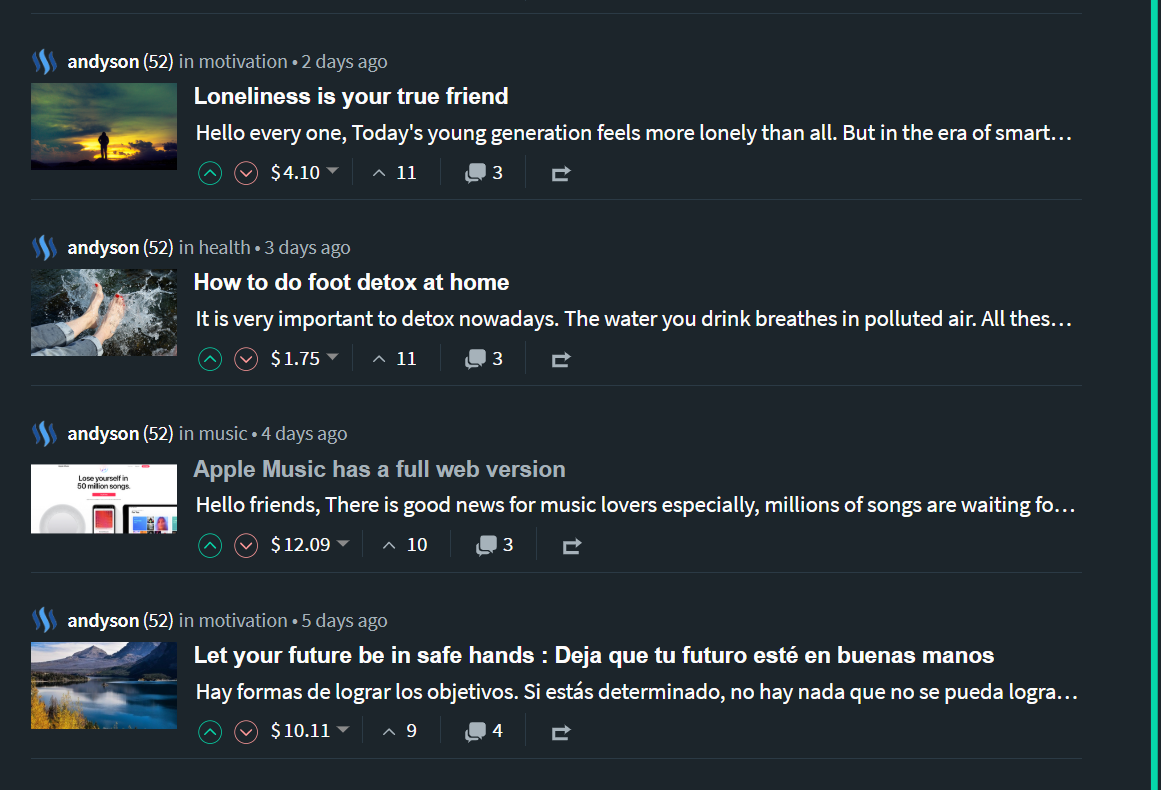Resteem the Let your future be safe post
This screenshot has height=790, width=1161.
tap(561, 733)
